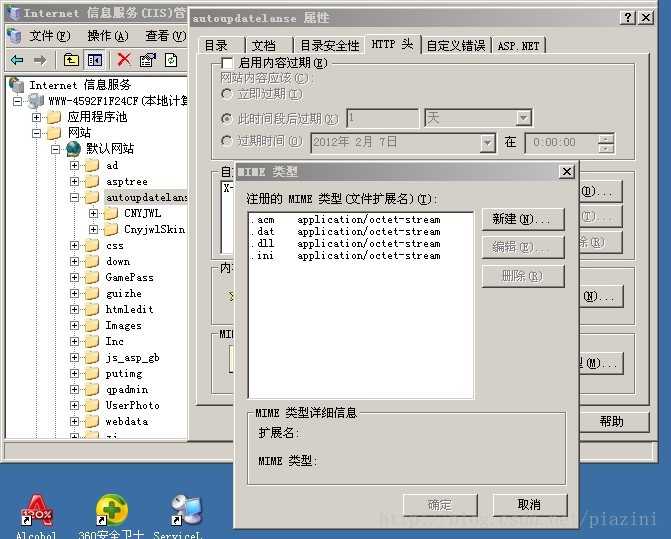Viewport: 671px width, 539px height.
Task: Click the GamePass folder icon
Action: point(91,277)
